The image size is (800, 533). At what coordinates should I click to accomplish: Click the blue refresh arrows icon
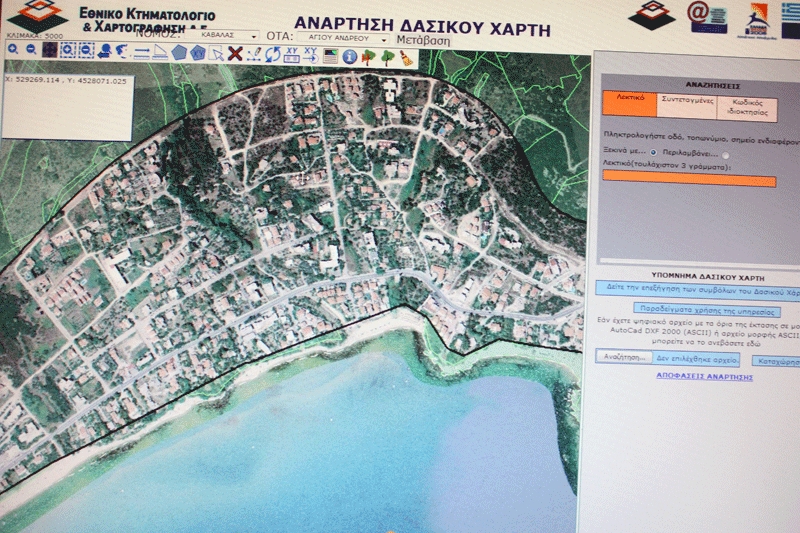(x=272, y=54)
